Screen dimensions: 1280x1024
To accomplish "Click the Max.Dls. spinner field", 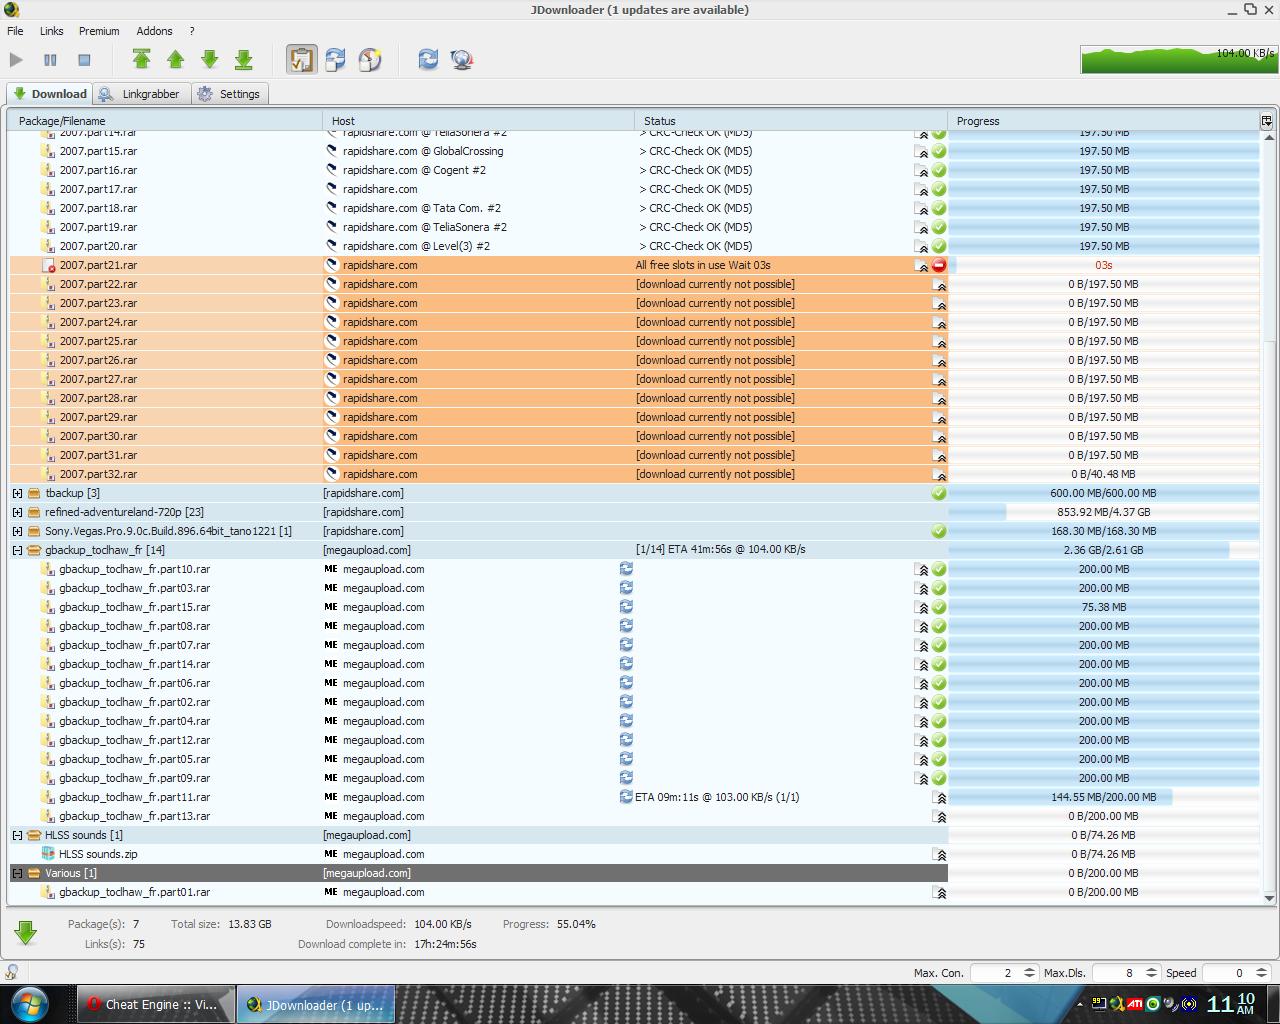I will click(1125, 973).
